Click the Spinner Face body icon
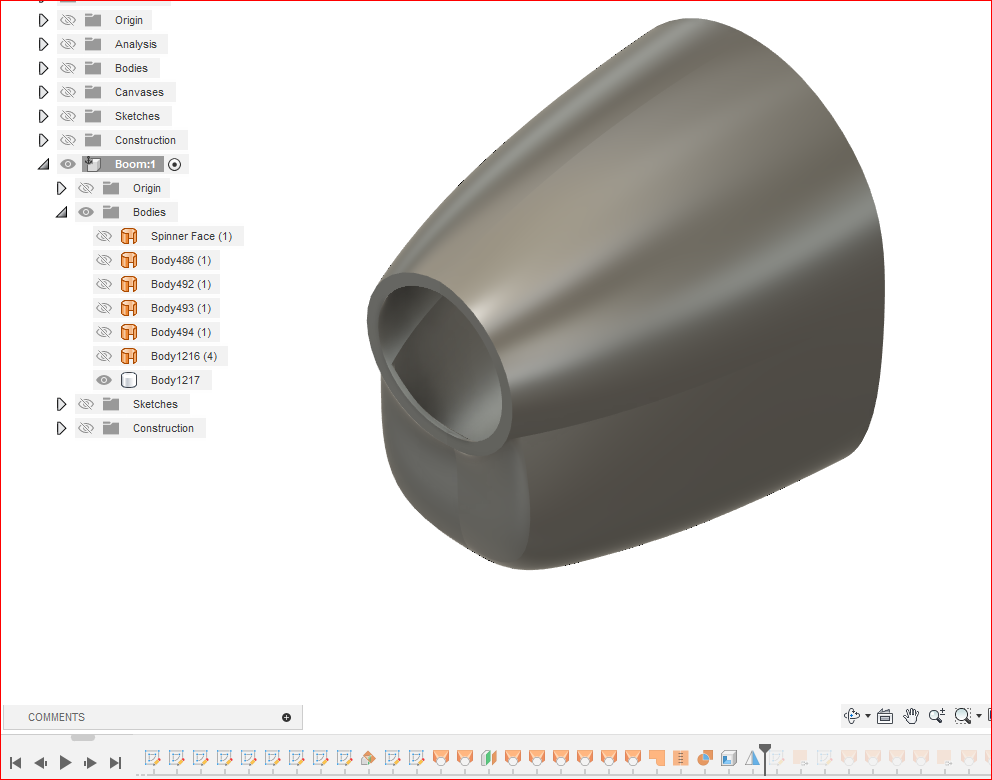992x780 pixels. point(129,235)
